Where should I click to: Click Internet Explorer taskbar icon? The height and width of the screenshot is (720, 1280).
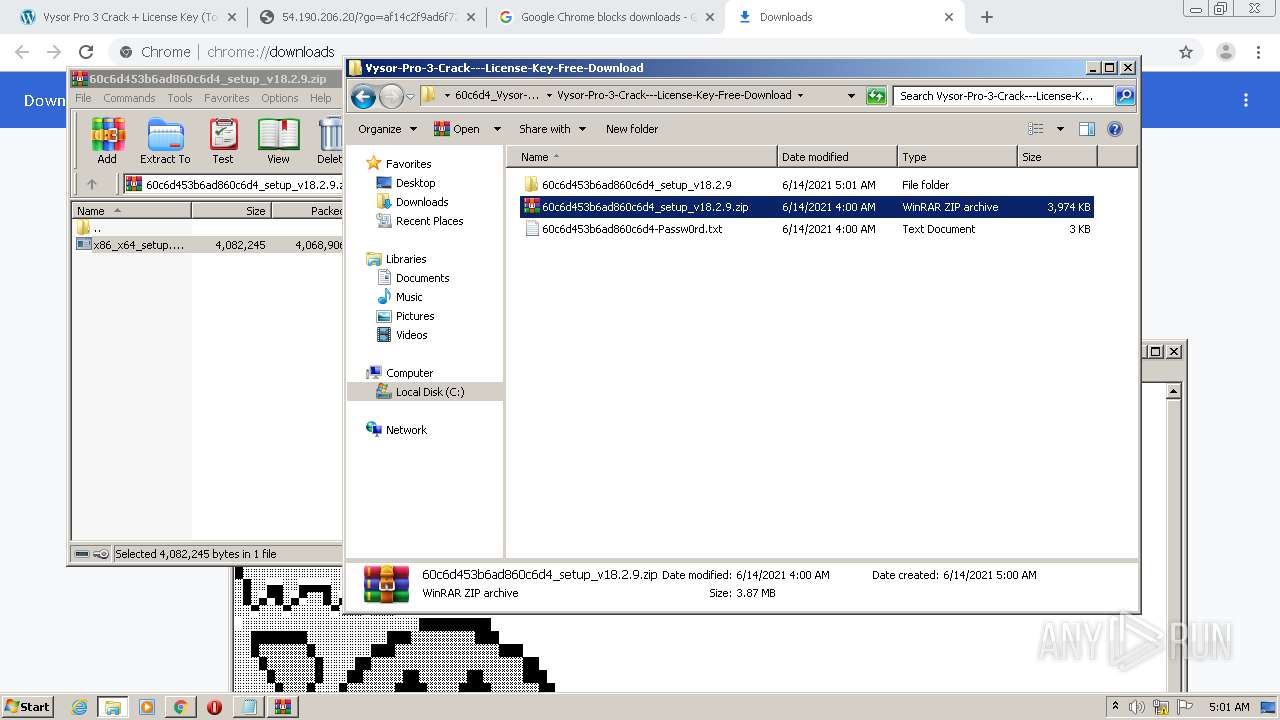(x=79, y=707)
